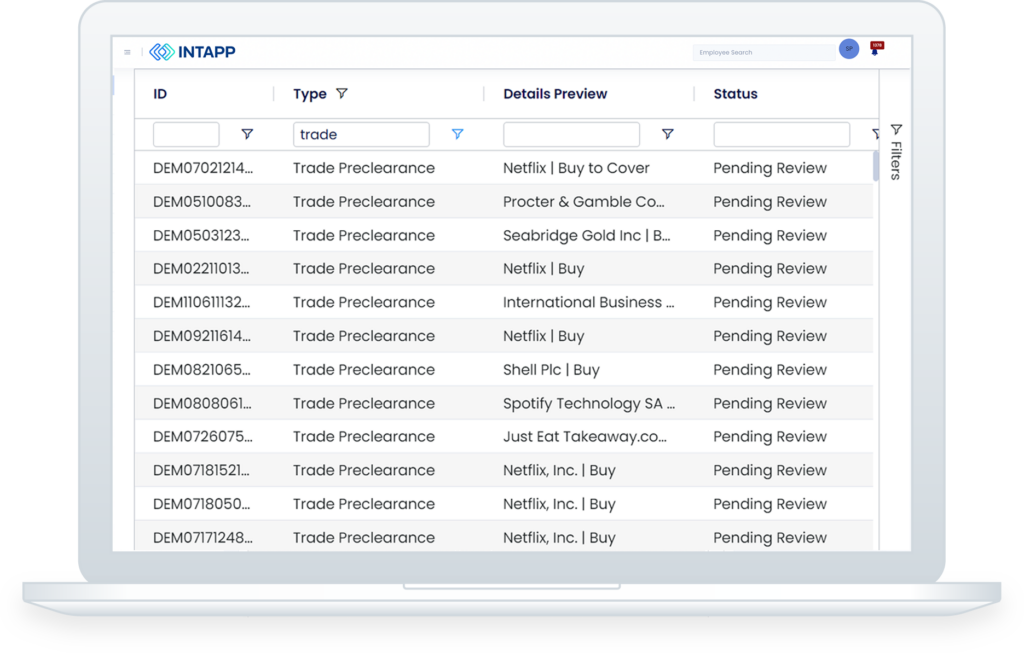Open the Type column header filter menu
The height and width of the screenshot is (653, 1024).
coord(341,93)
